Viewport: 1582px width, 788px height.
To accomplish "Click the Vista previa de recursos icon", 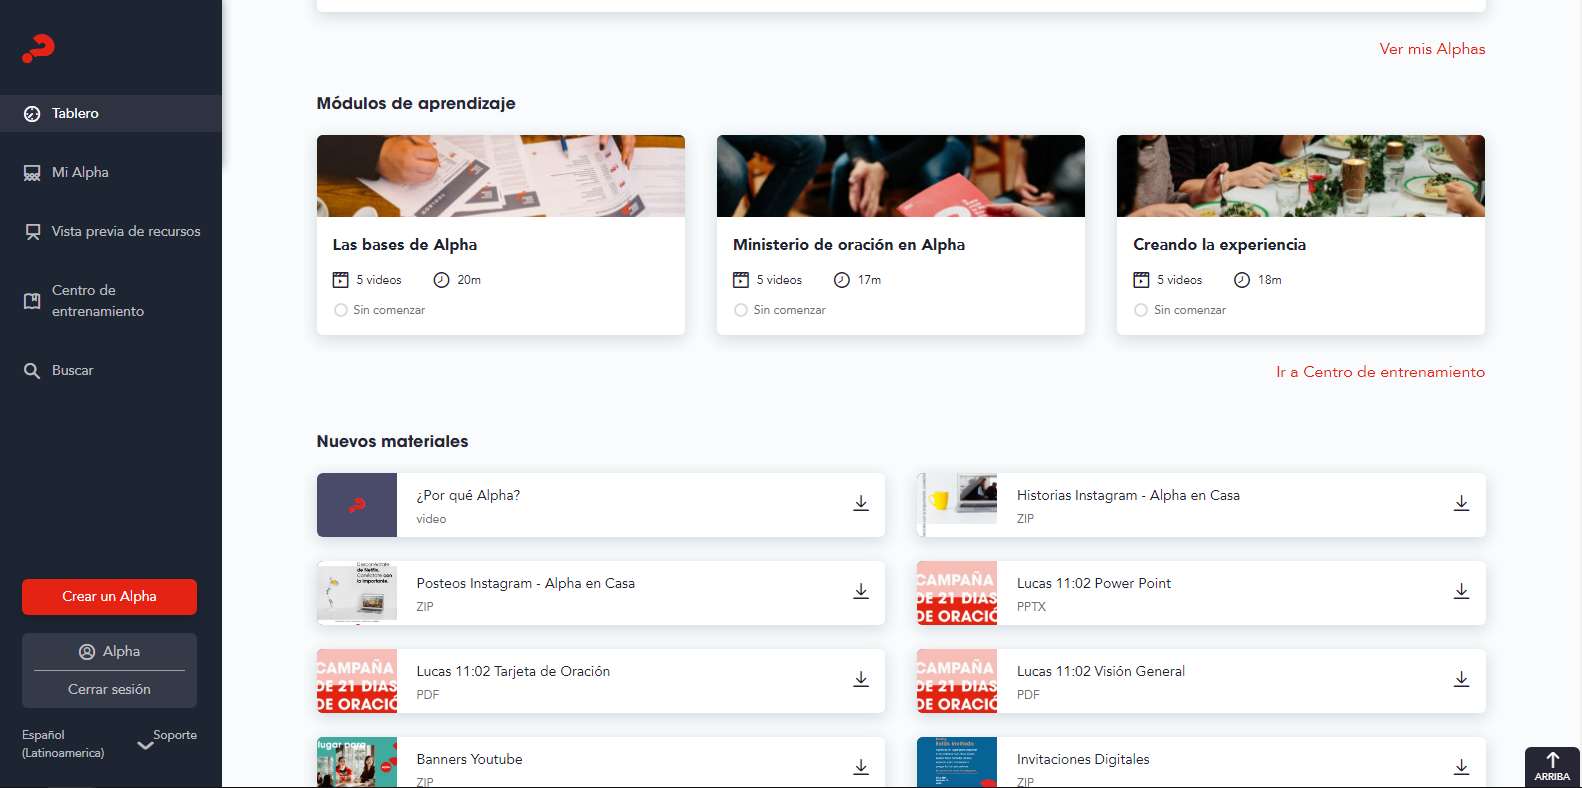I will [33, 232].
